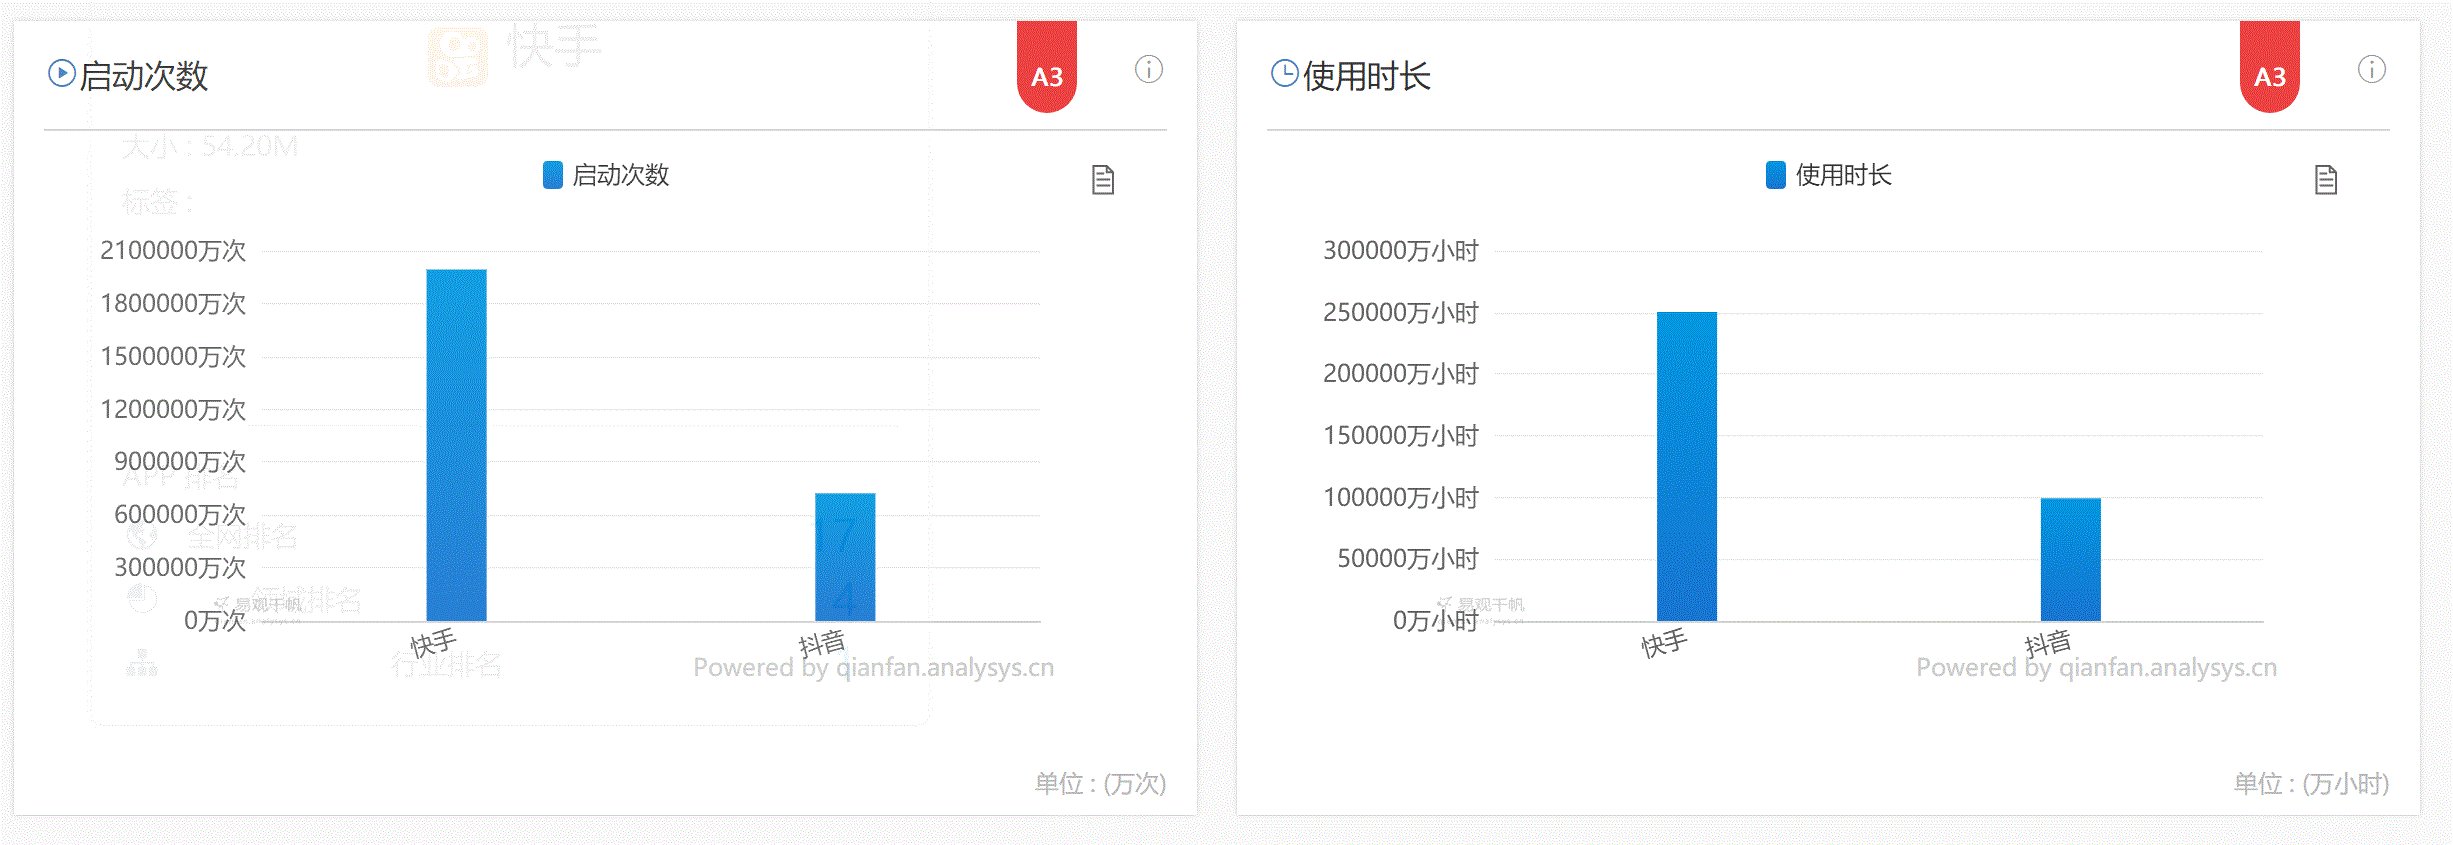The image size is (2453, 845).
Task: Click the 使用时长 panel title text
Action: (x=1366, y=76)
